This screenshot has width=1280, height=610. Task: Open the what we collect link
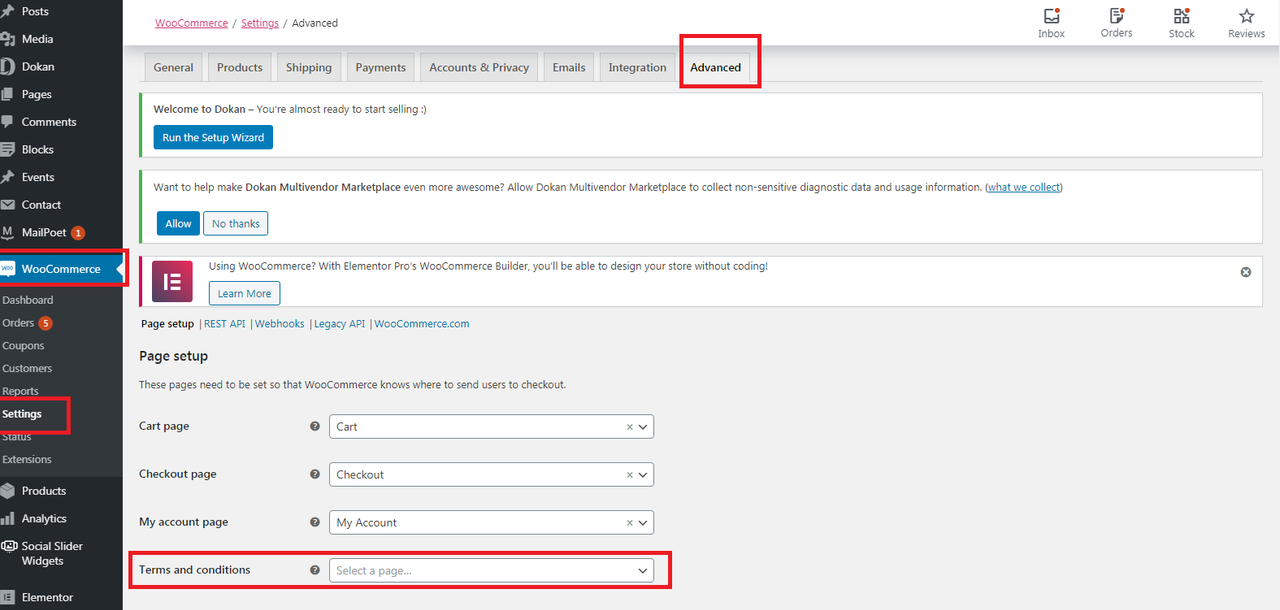pyautogui.click(x=1024, y=187)
